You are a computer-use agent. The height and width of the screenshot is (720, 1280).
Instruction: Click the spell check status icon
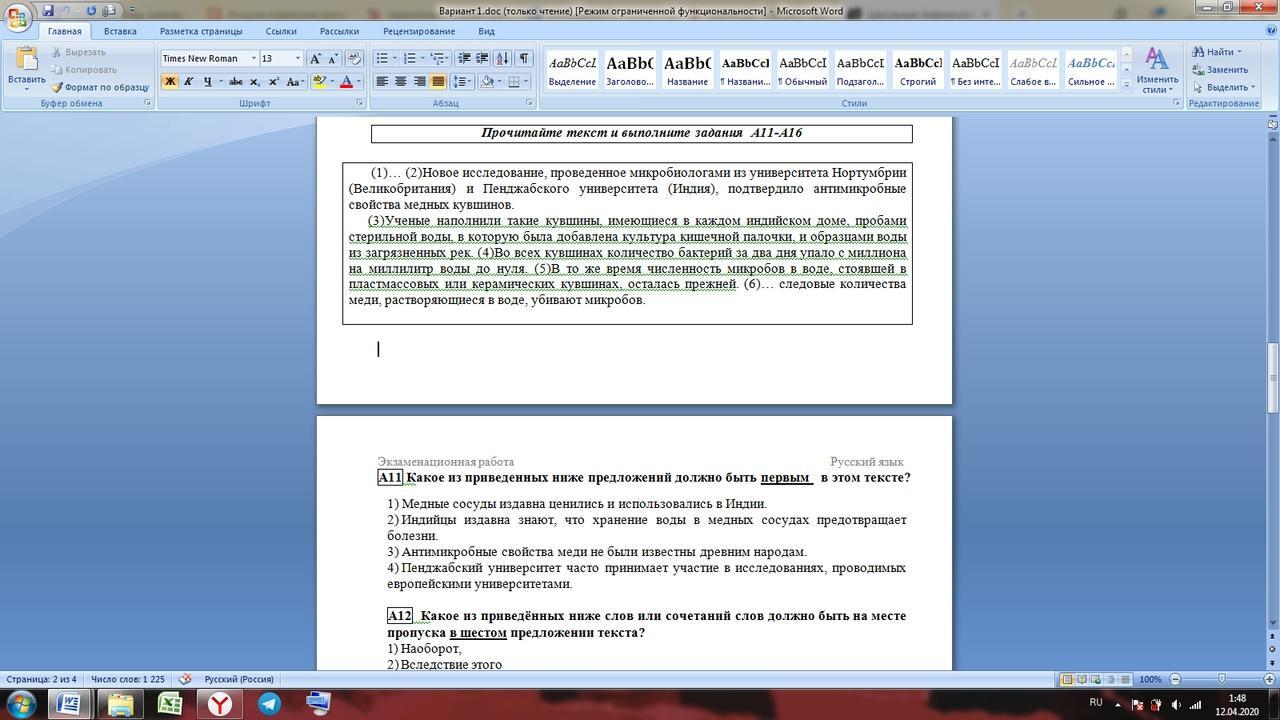185,679
